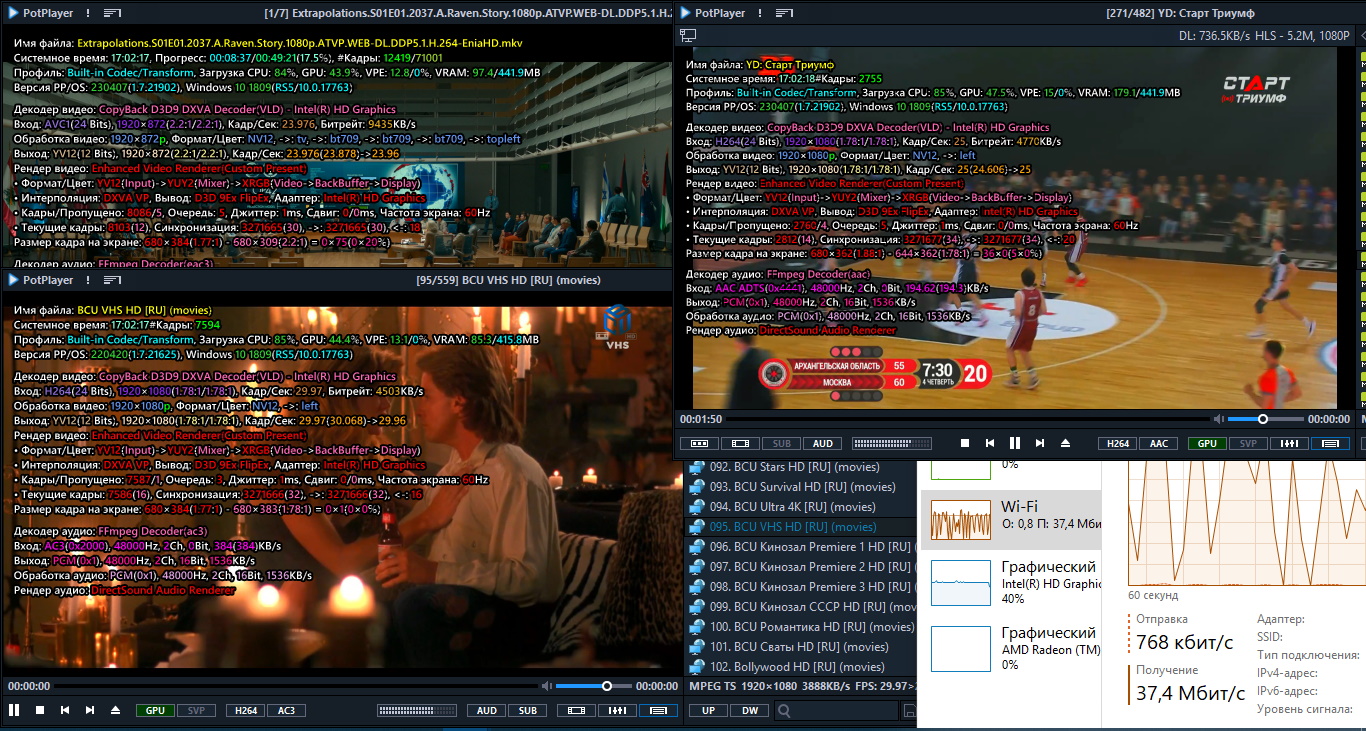Screen dimensions: 1366x731
Task: Click the monitor icon below PotPlayer in Старт Триумф window
Action: pos(688,35)
